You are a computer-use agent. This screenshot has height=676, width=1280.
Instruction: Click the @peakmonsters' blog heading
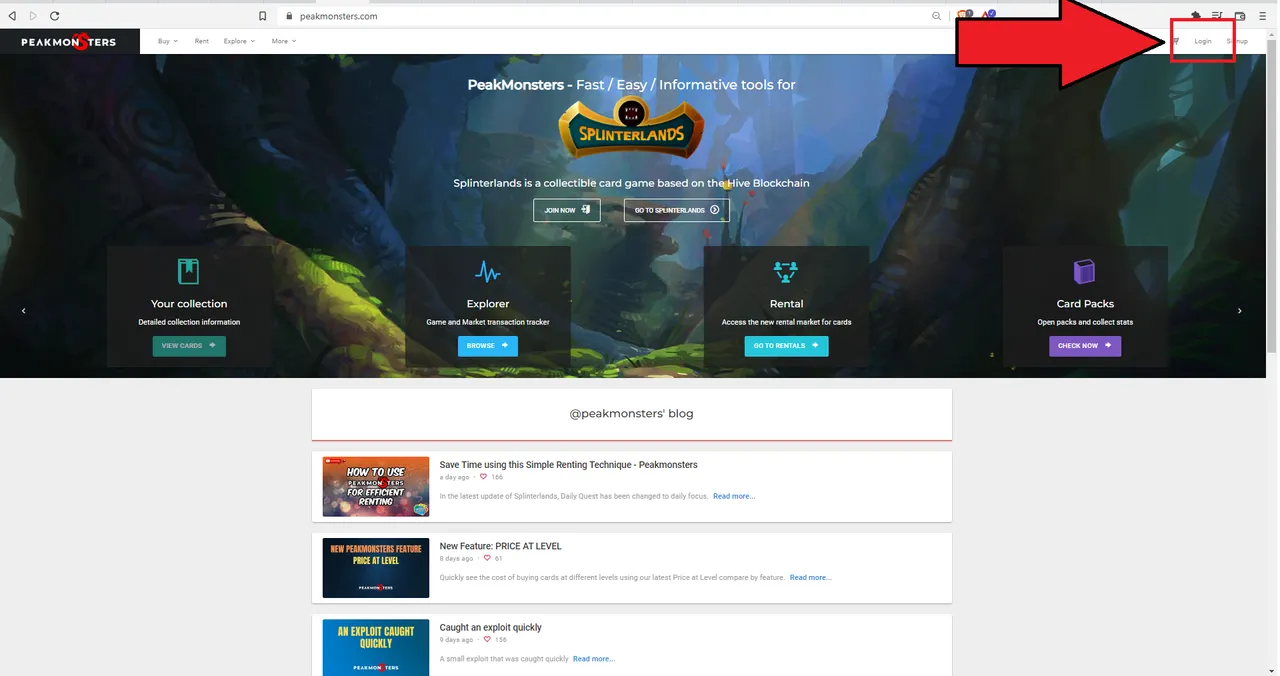(631, 413)
